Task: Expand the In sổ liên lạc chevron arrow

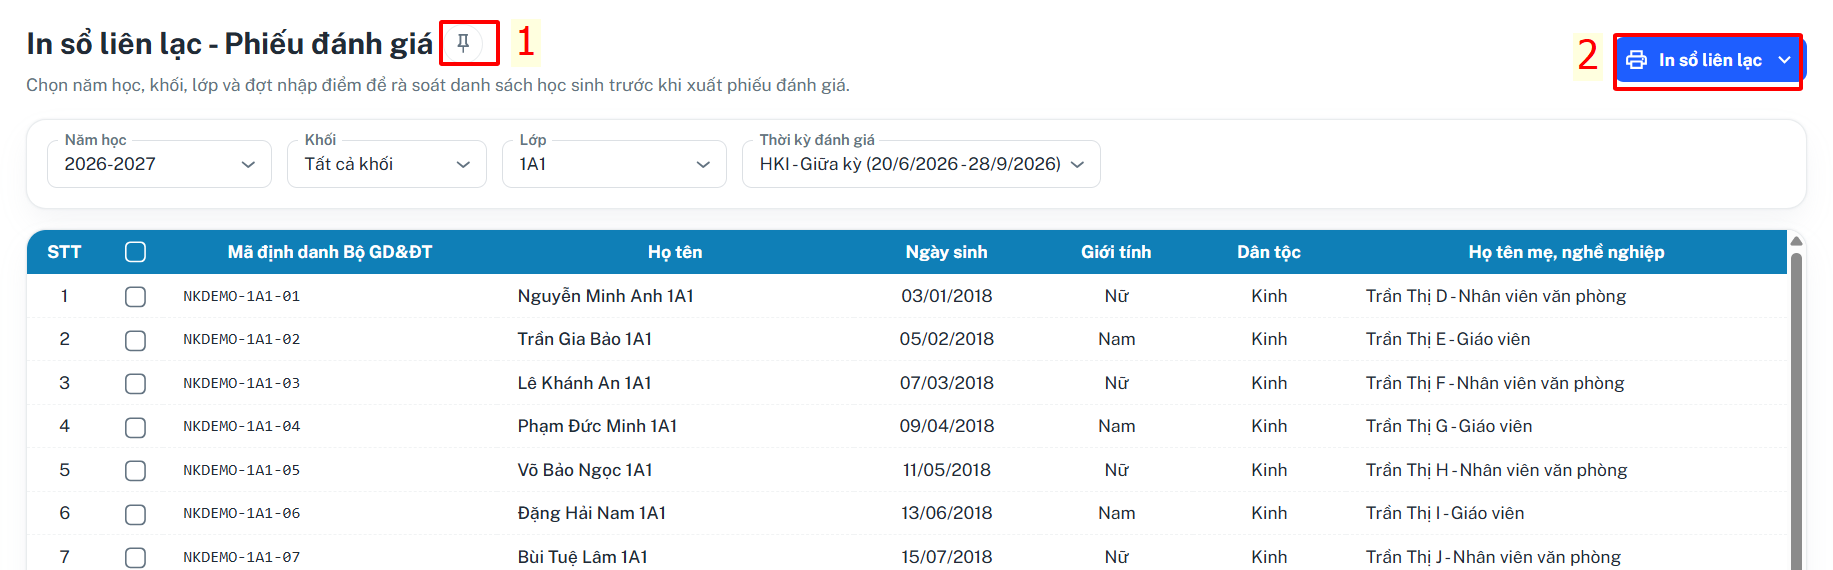Action: click(x=1784, y=60)
